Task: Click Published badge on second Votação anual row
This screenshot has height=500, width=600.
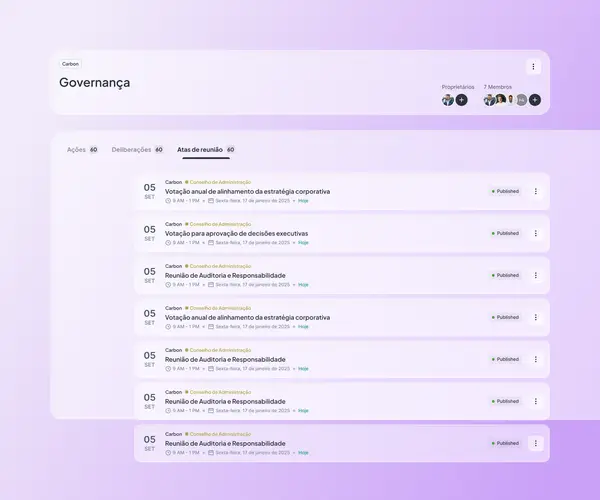Action: [x=505, y=317]
